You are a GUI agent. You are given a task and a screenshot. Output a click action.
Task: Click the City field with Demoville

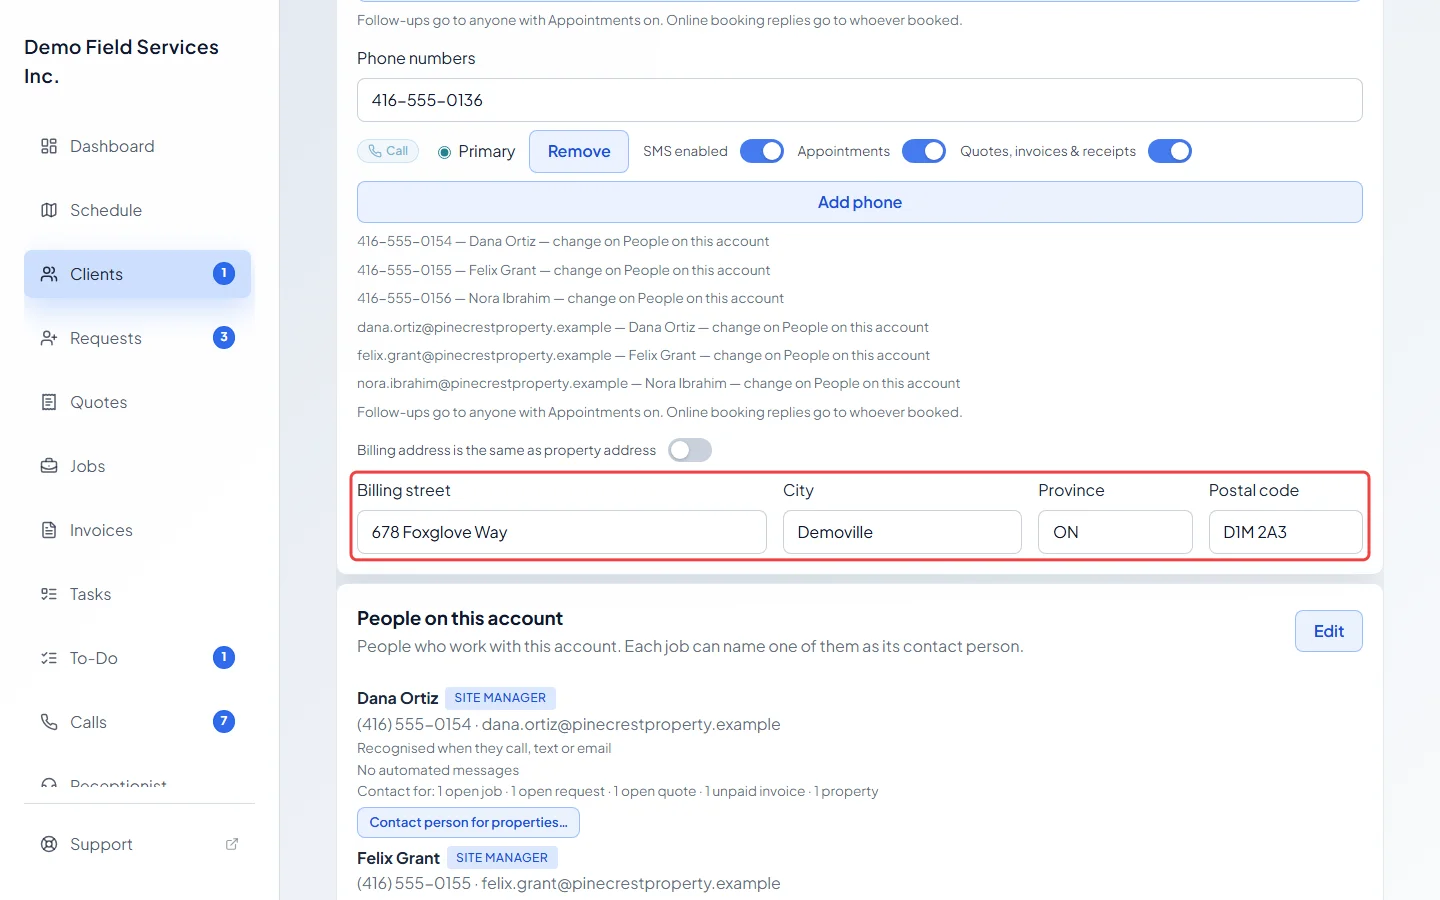click(902, 532)
